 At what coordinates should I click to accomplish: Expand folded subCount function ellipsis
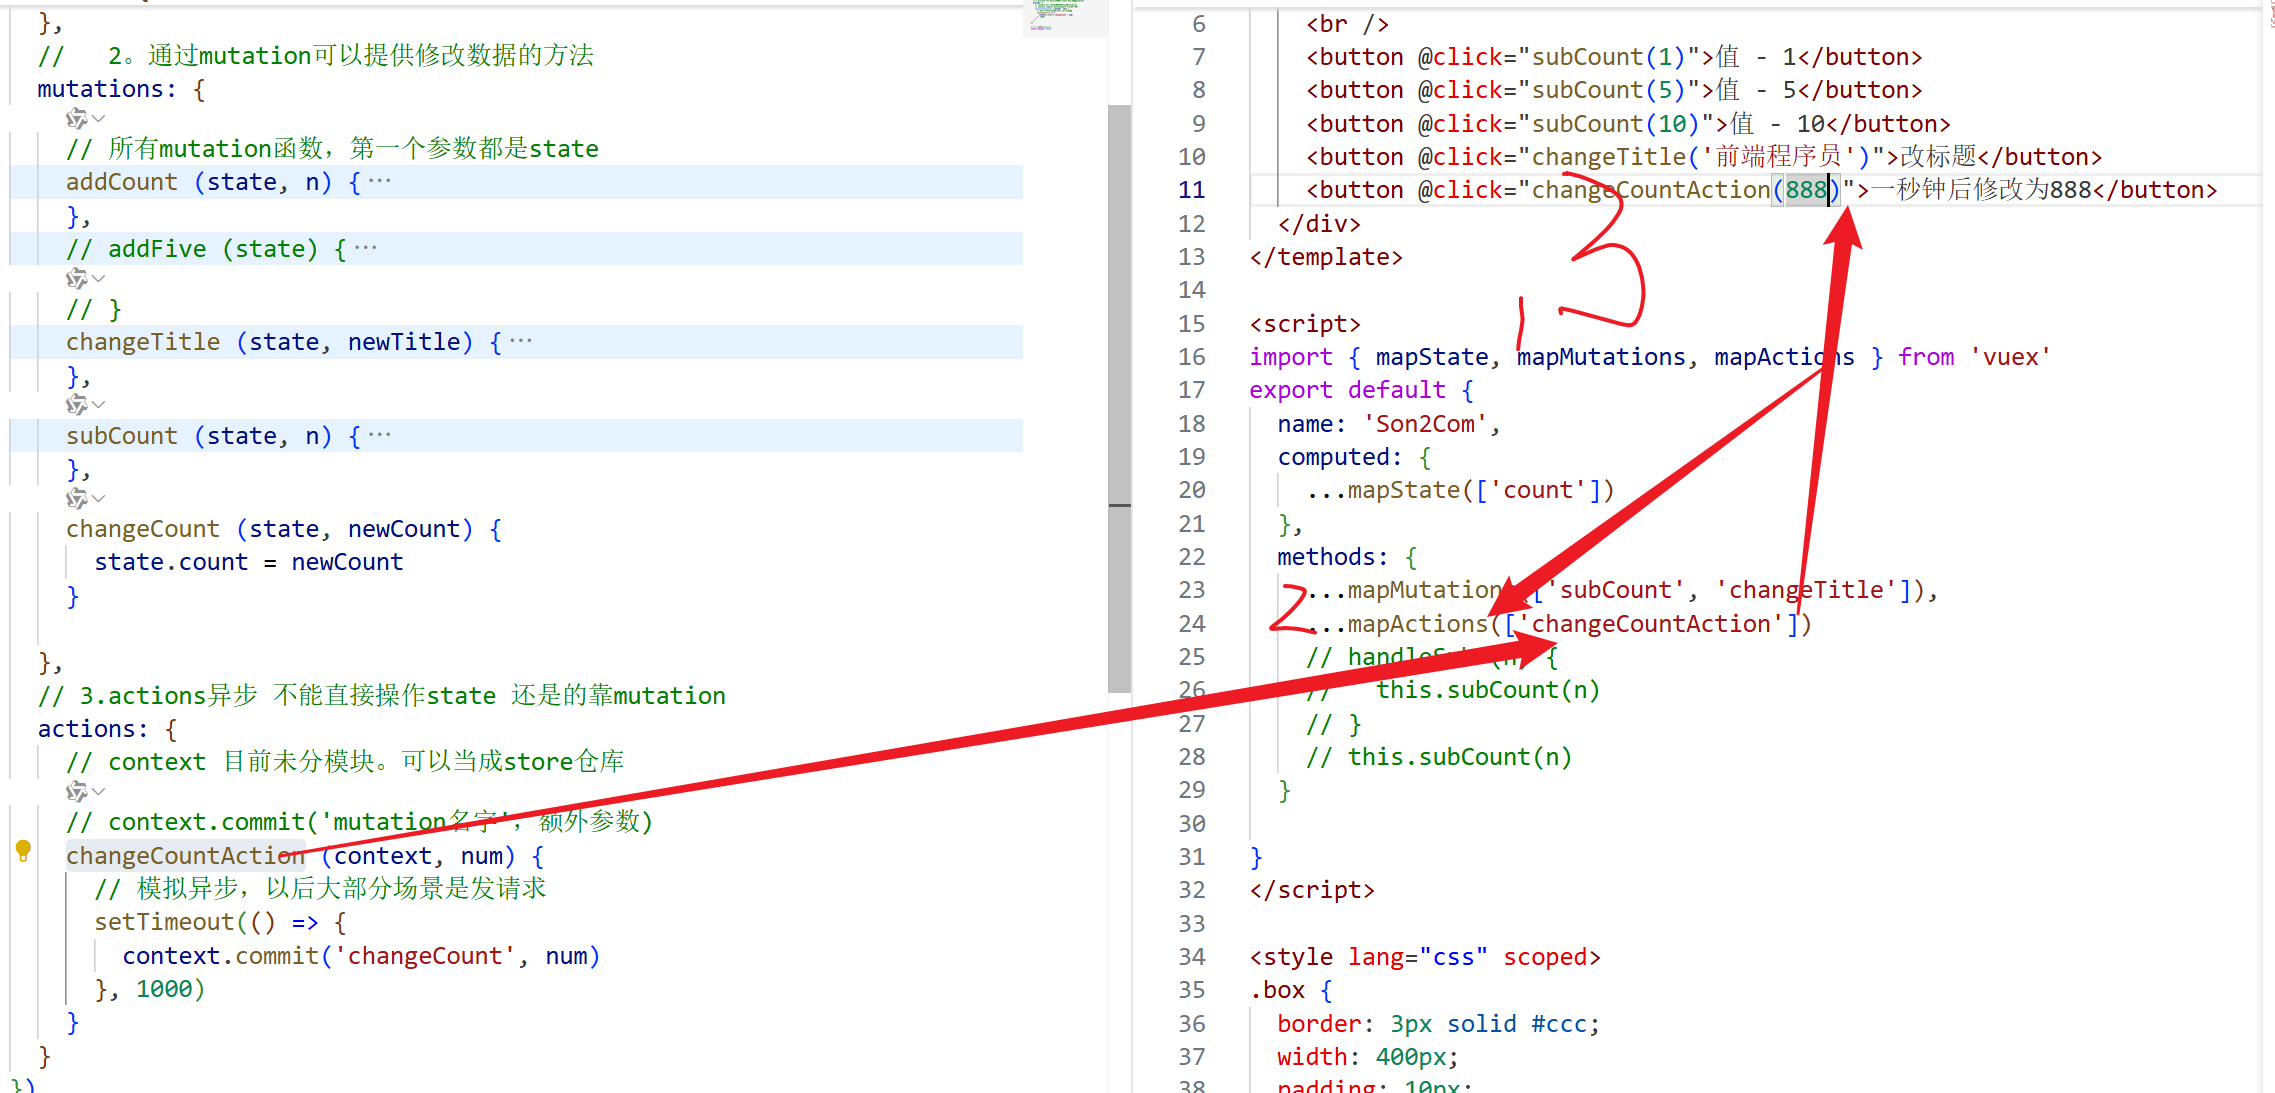[x=380, y=436]
